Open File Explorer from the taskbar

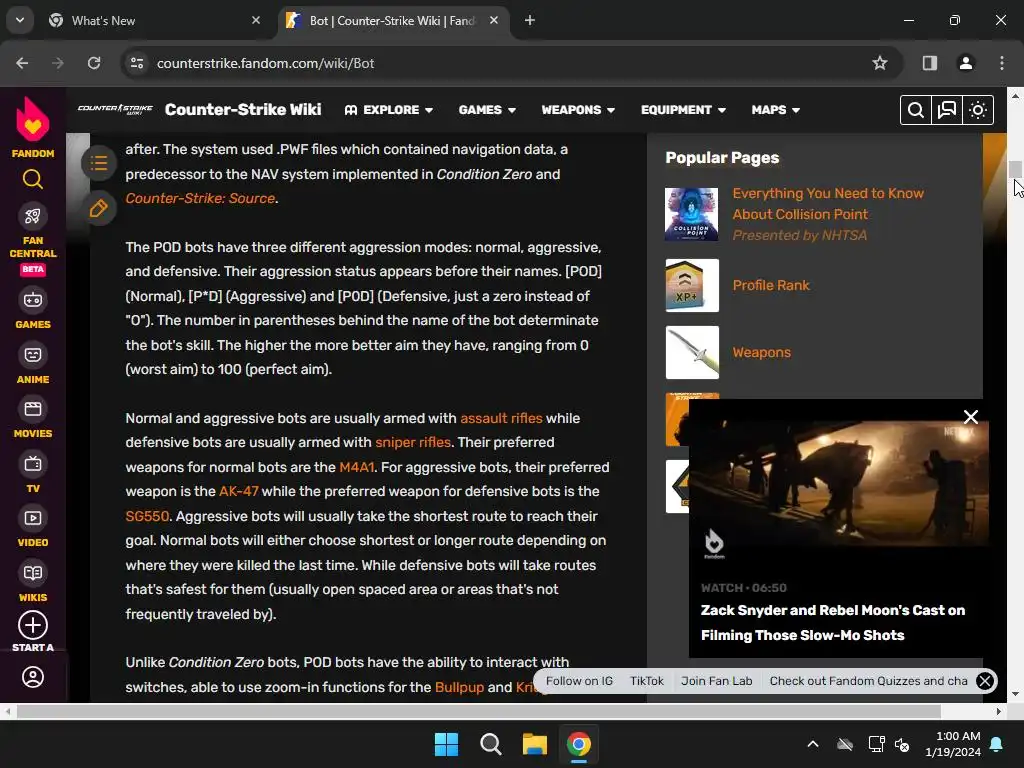click(x=534, y=744)
